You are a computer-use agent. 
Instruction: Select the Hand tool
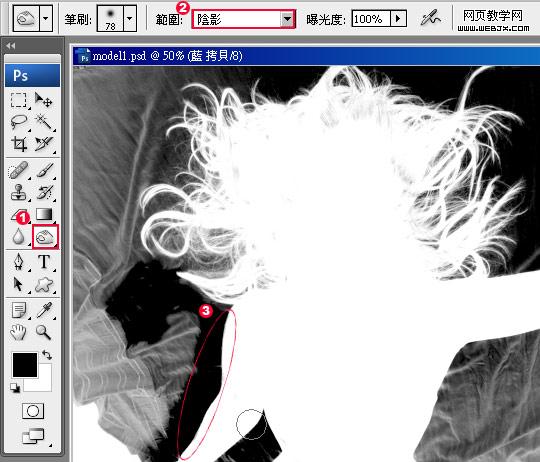point(18,333)
